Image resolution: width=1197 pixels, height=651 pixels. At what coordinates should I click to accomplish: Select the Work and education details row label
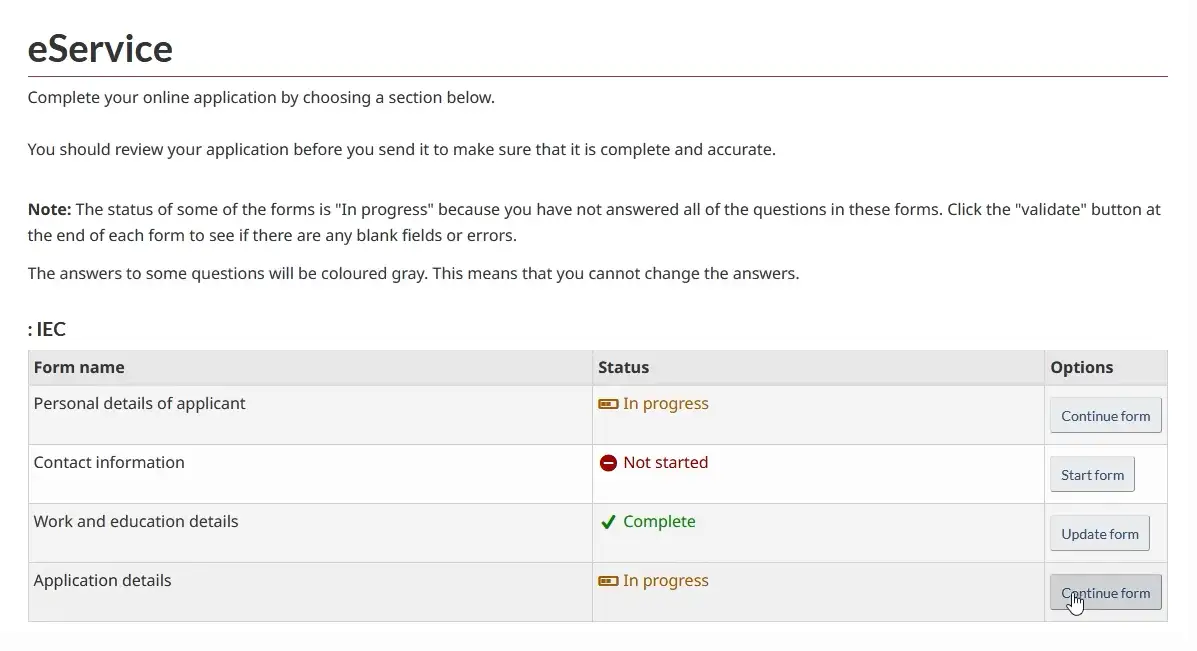click(136, 521)
